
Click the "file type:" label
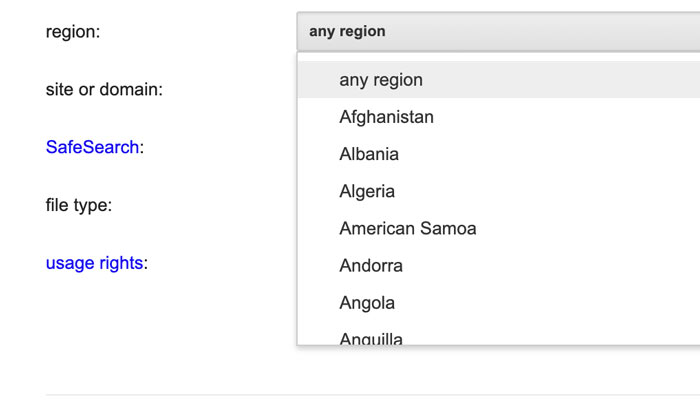78,205
